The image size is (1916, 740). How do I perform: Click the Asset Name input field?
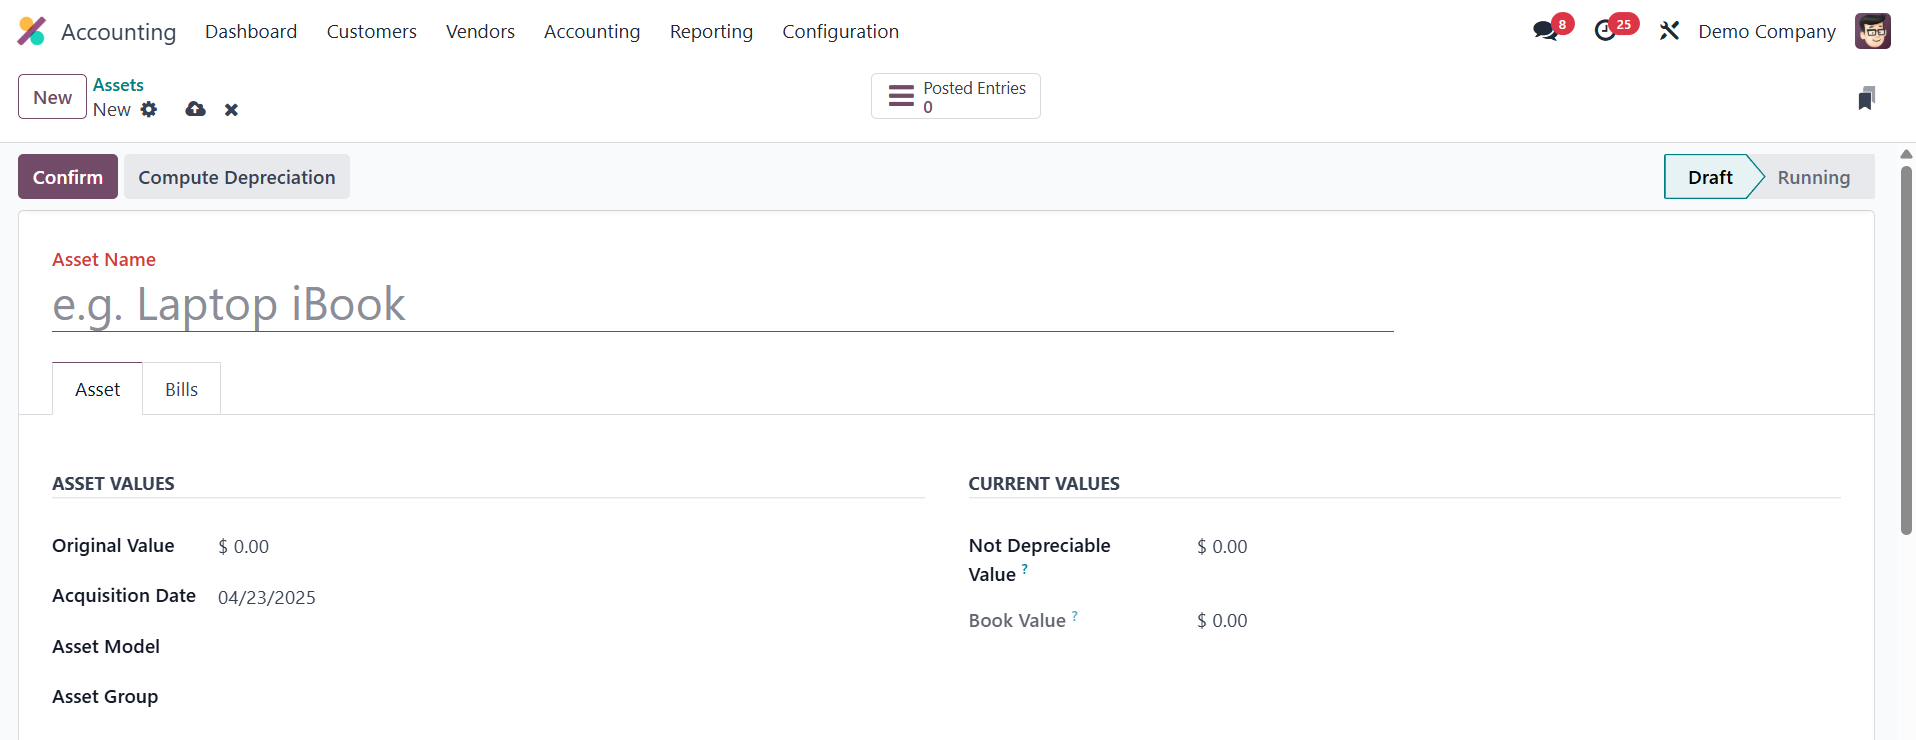(x=722, y=305)
